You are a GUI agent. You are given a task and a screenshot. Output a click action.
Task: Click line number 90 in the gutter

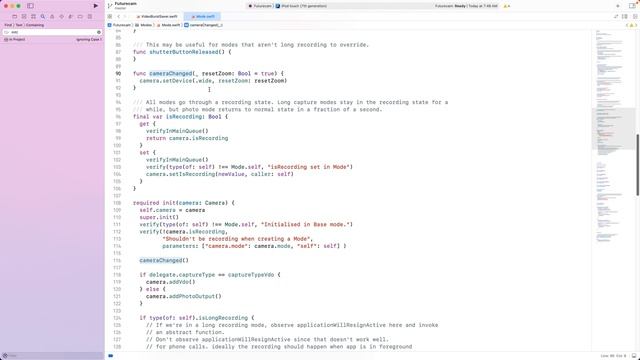coord(118,74)
